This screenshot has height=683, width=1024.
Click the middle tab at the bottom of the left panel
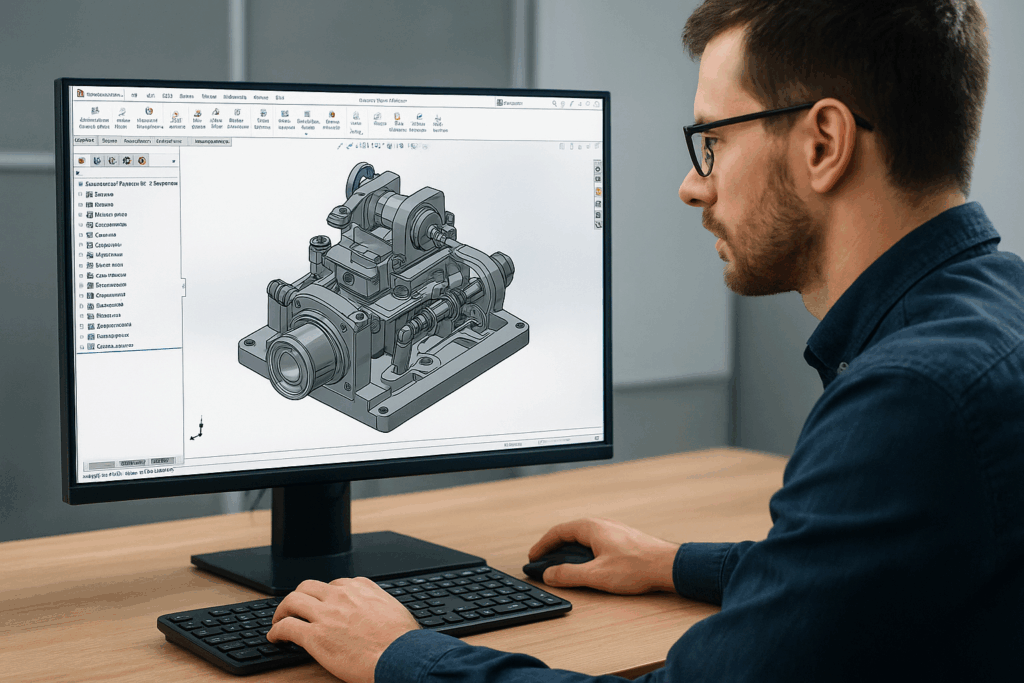point(132,463)
